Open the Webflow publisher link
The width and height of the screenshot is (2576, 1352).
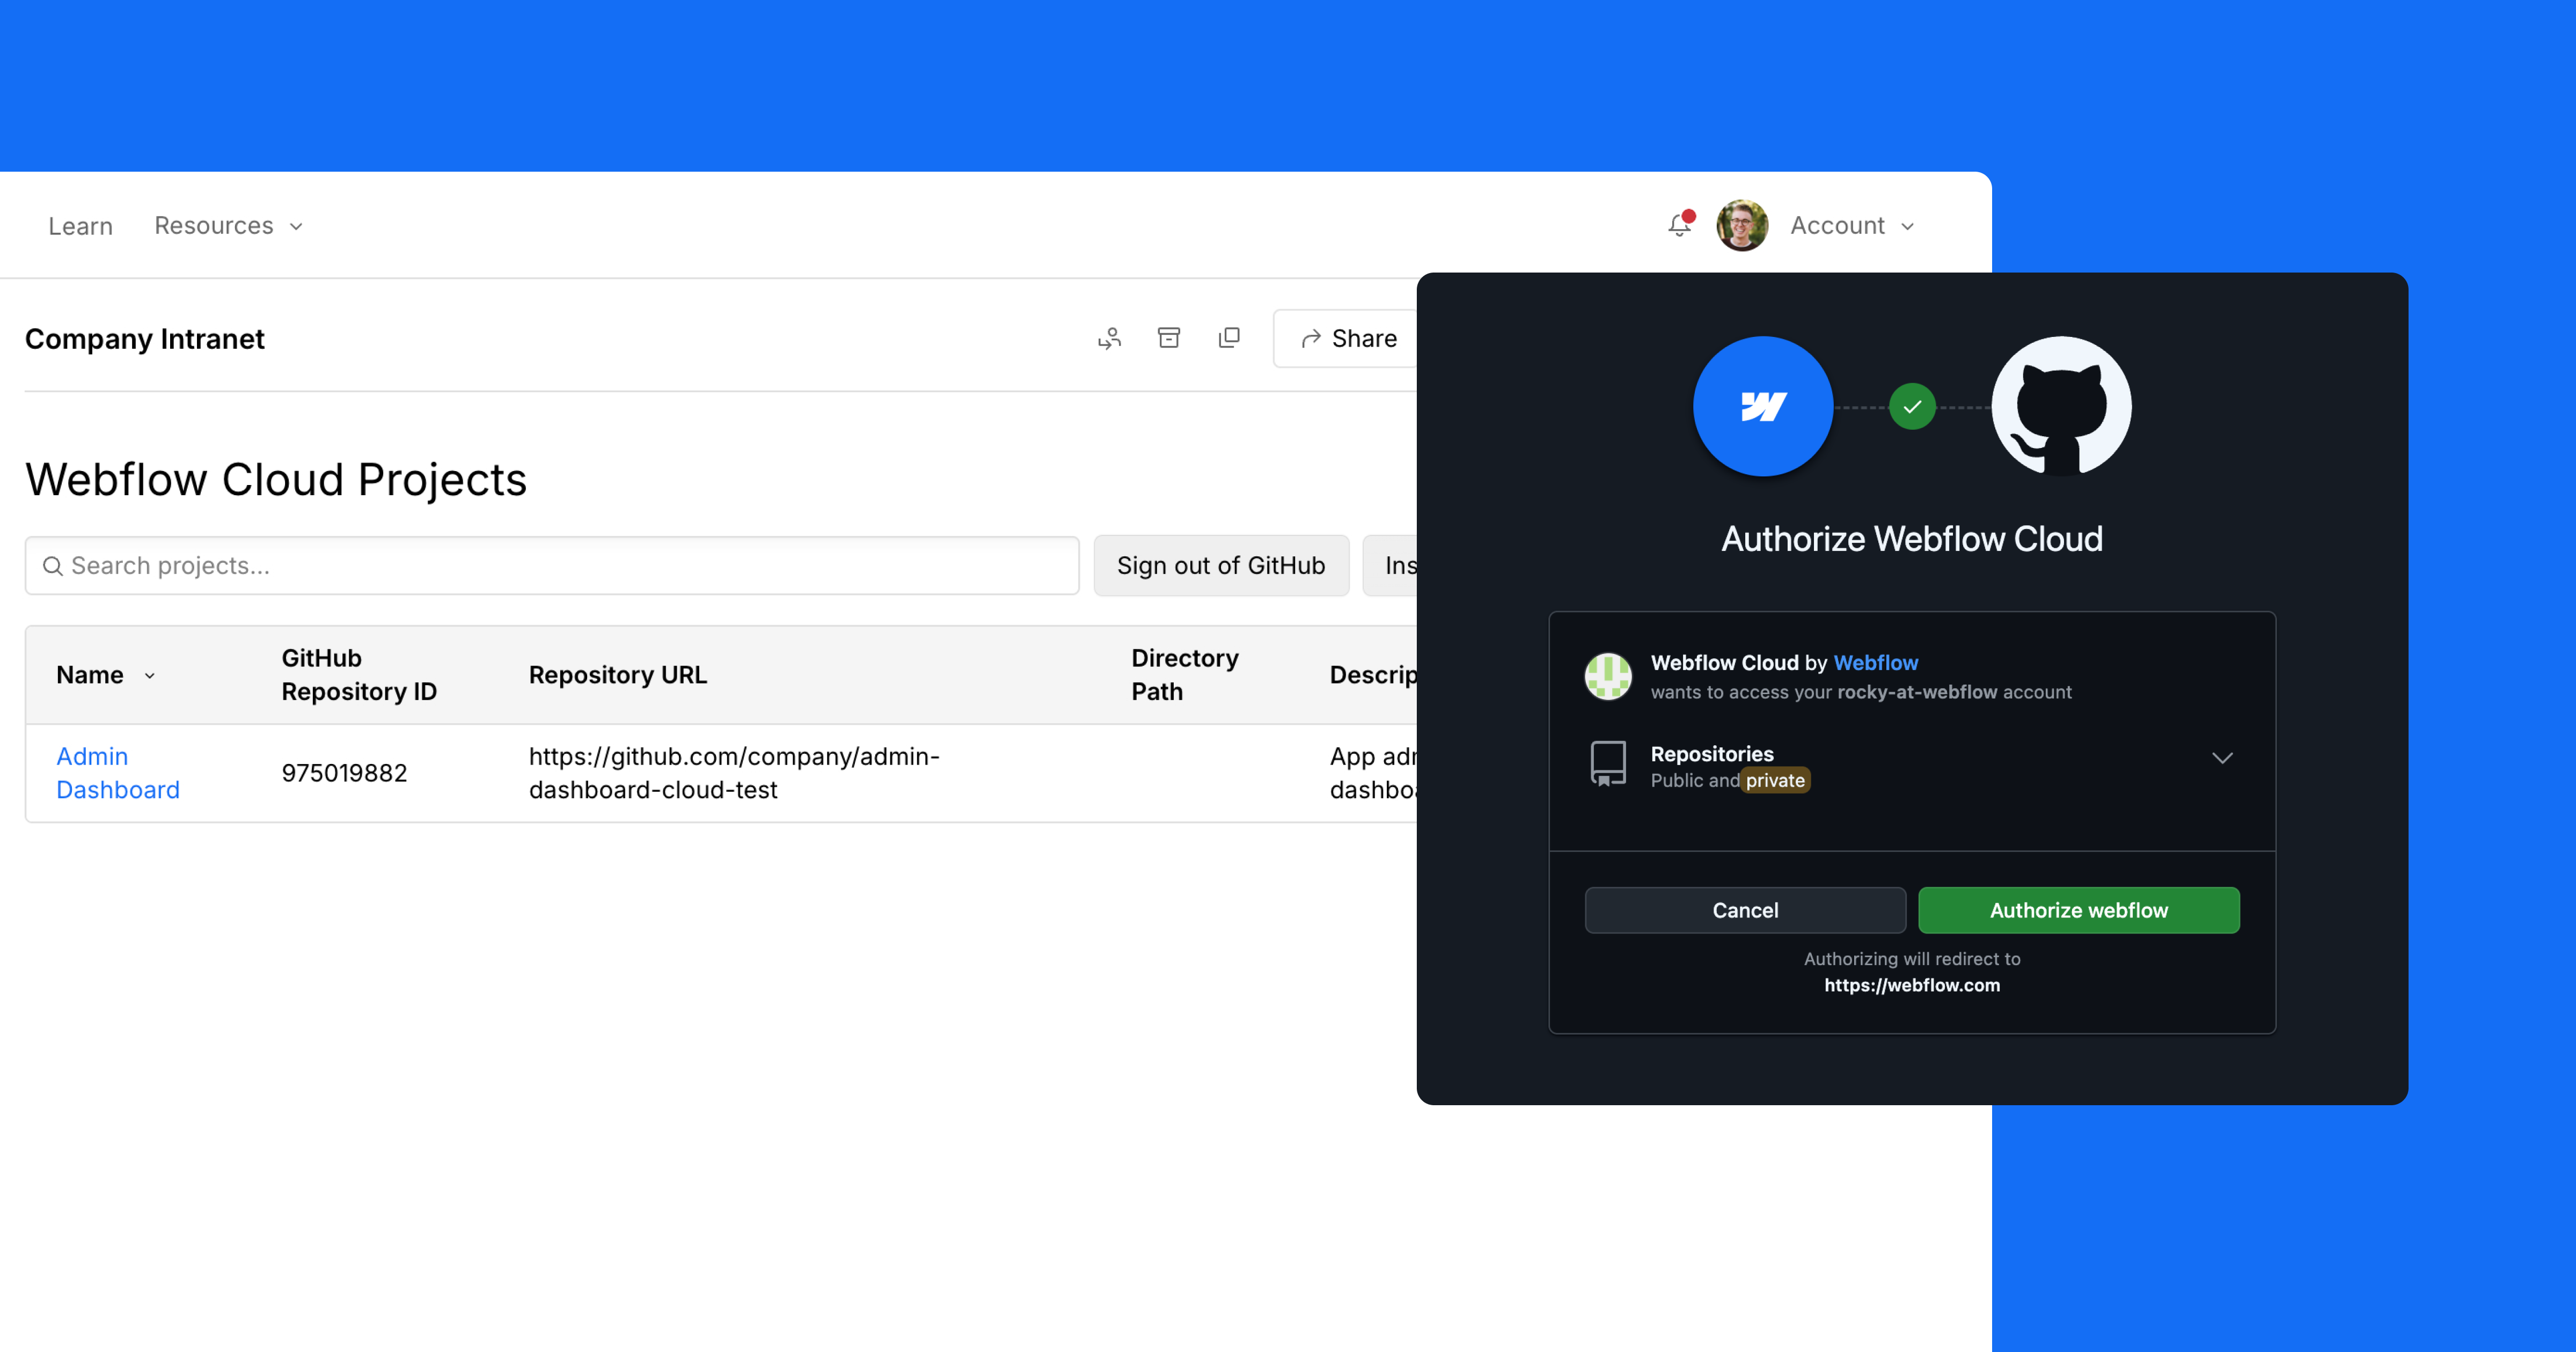[x=1875, y=663]
